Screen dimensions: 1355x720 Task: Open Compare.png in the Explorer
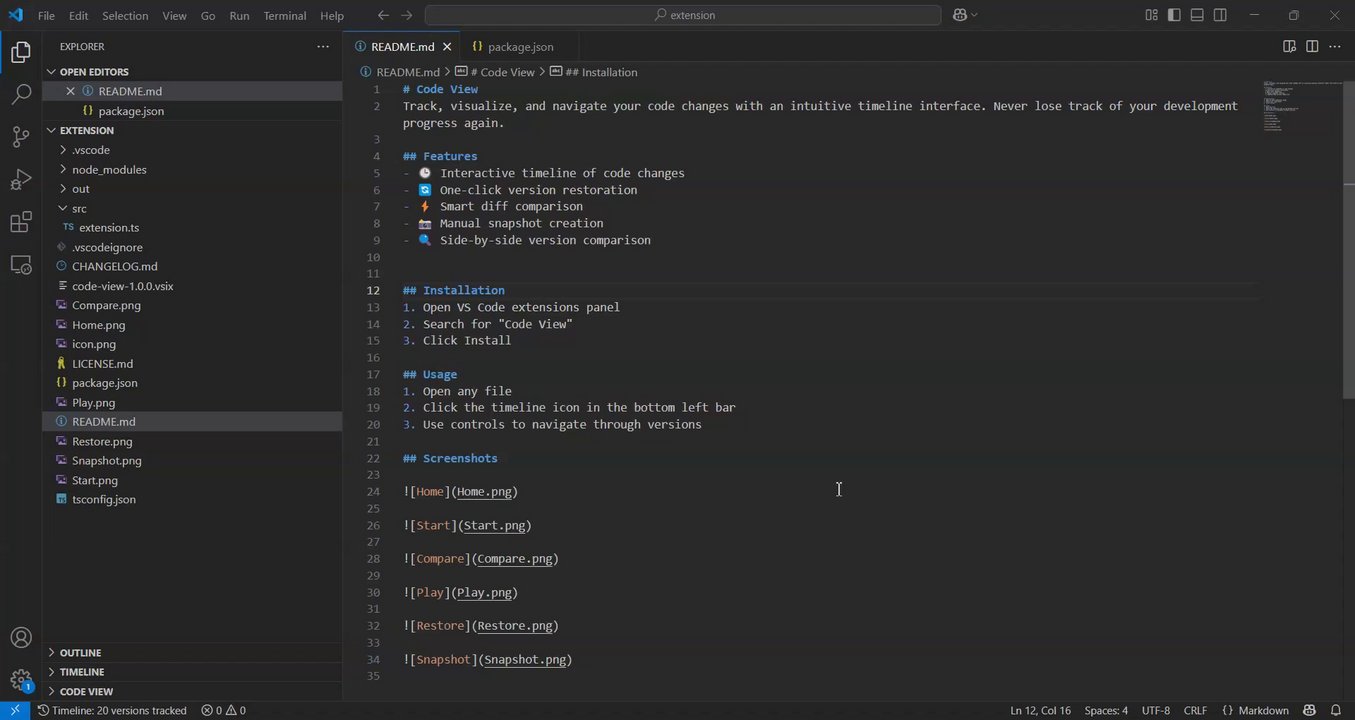(x=192, y=305)
